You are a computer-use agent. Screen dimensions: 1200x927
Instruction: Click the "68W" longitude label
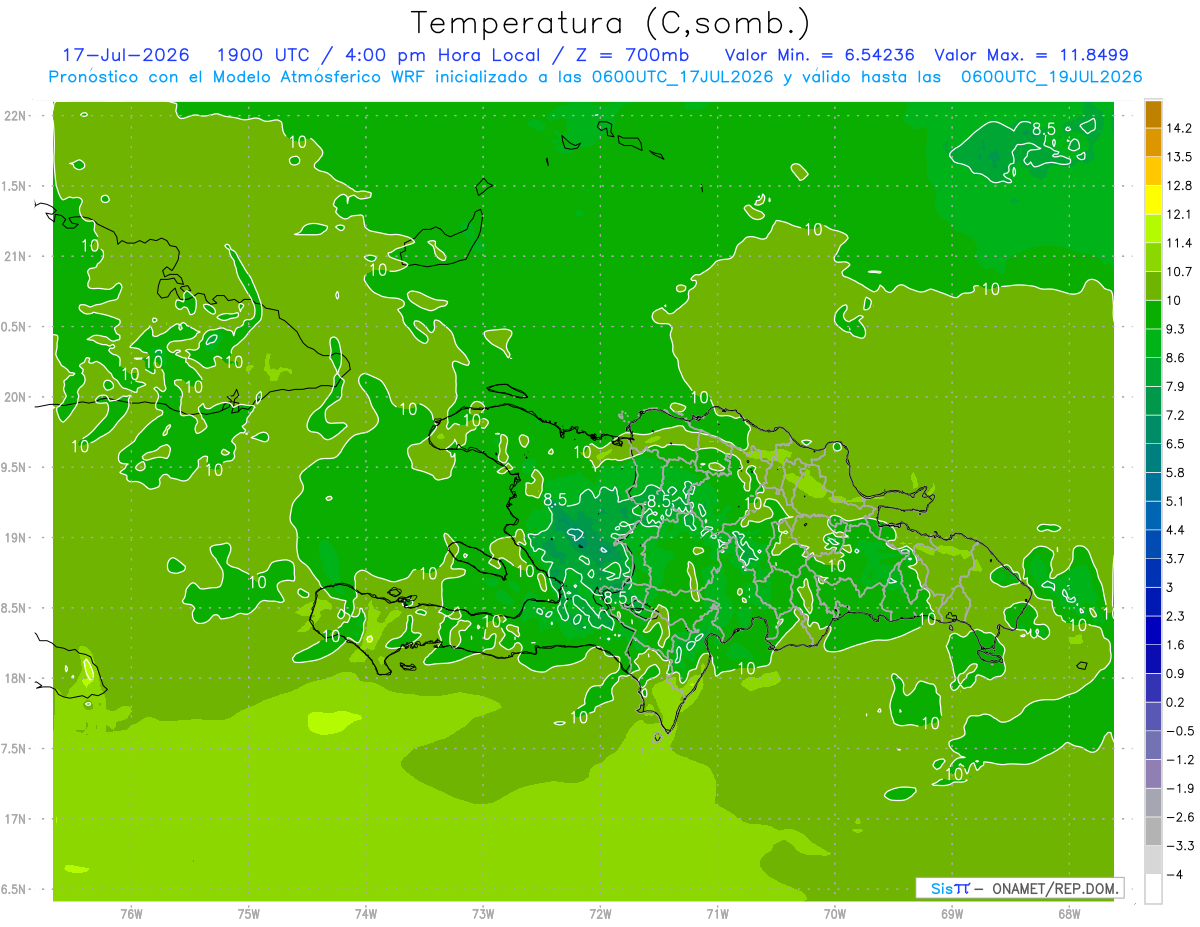tap(1068, 913)
